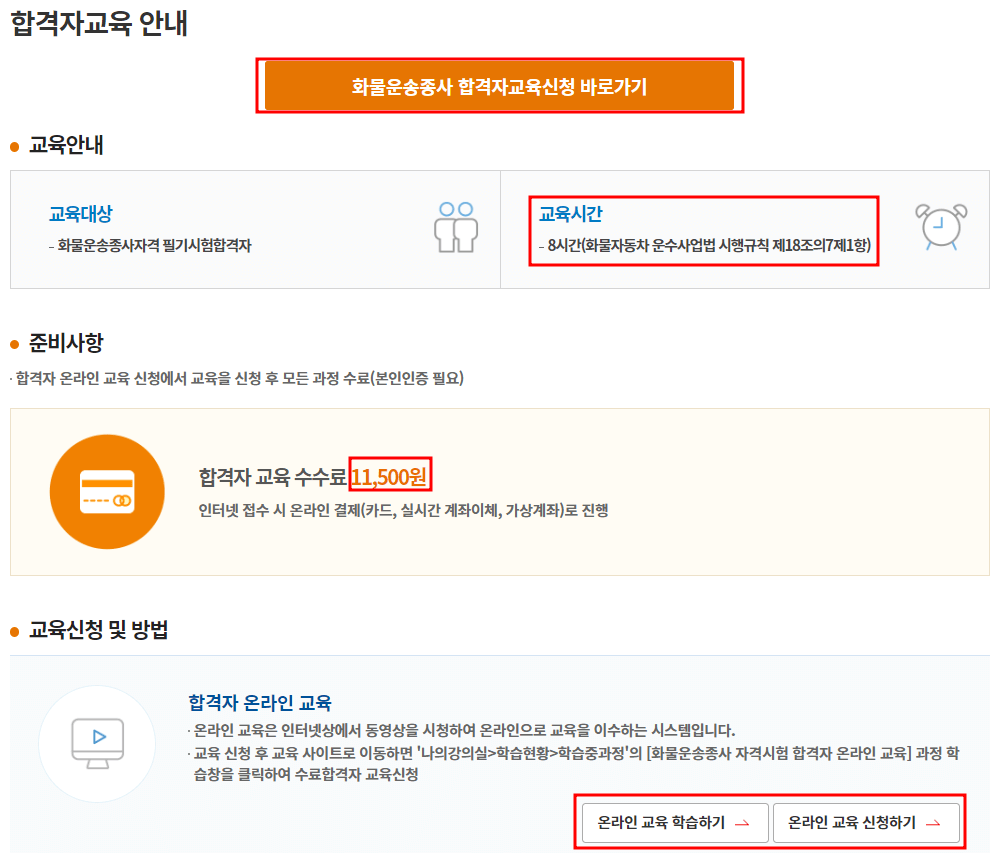Click the 온라인 교육 학습하기 button

(x=672, y=822)
